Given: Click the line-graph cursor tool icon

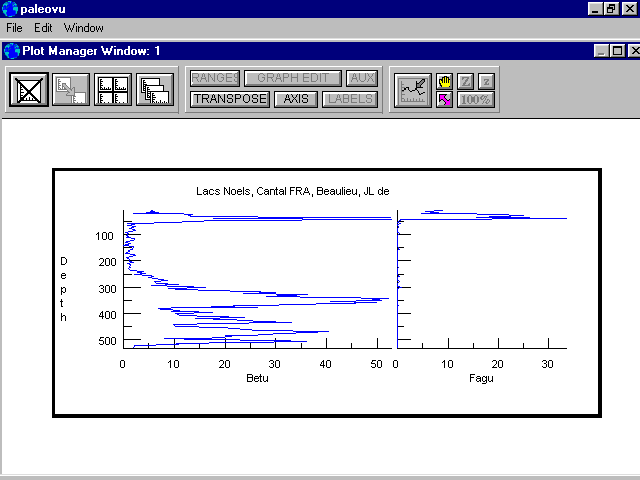Looking at the screenshot, I should click(x=412, y=90).
